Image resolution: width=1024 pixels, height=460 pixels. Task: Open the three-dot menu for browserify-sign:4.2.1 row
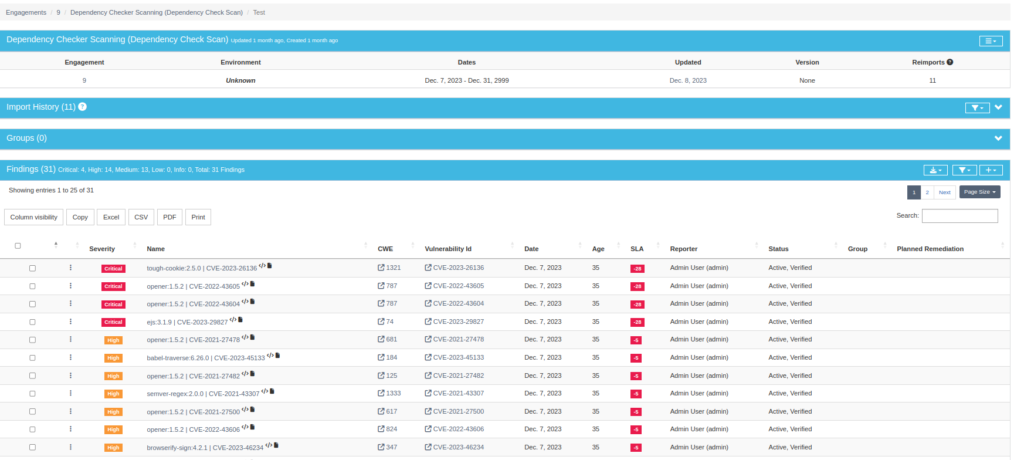pyautogui.click(x=70, y=447)
